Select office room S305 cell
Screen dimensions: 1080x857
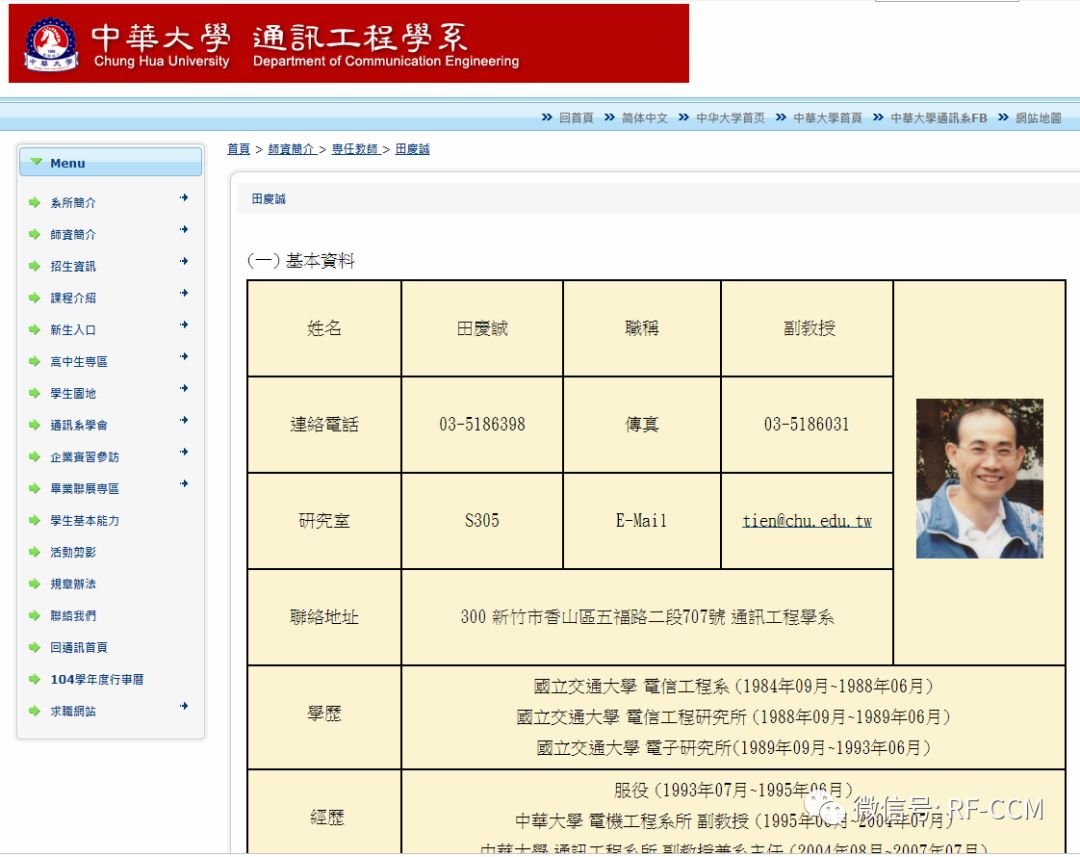point(482,521)
